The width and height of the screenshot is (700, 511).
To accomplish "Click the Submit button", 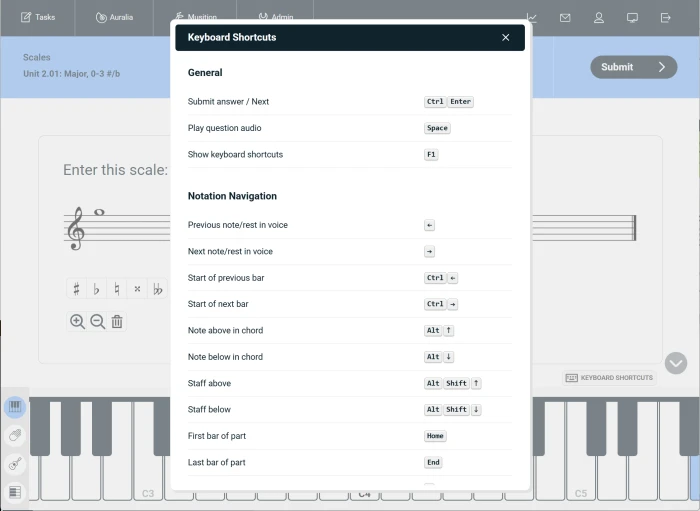I will coord(633,67).
